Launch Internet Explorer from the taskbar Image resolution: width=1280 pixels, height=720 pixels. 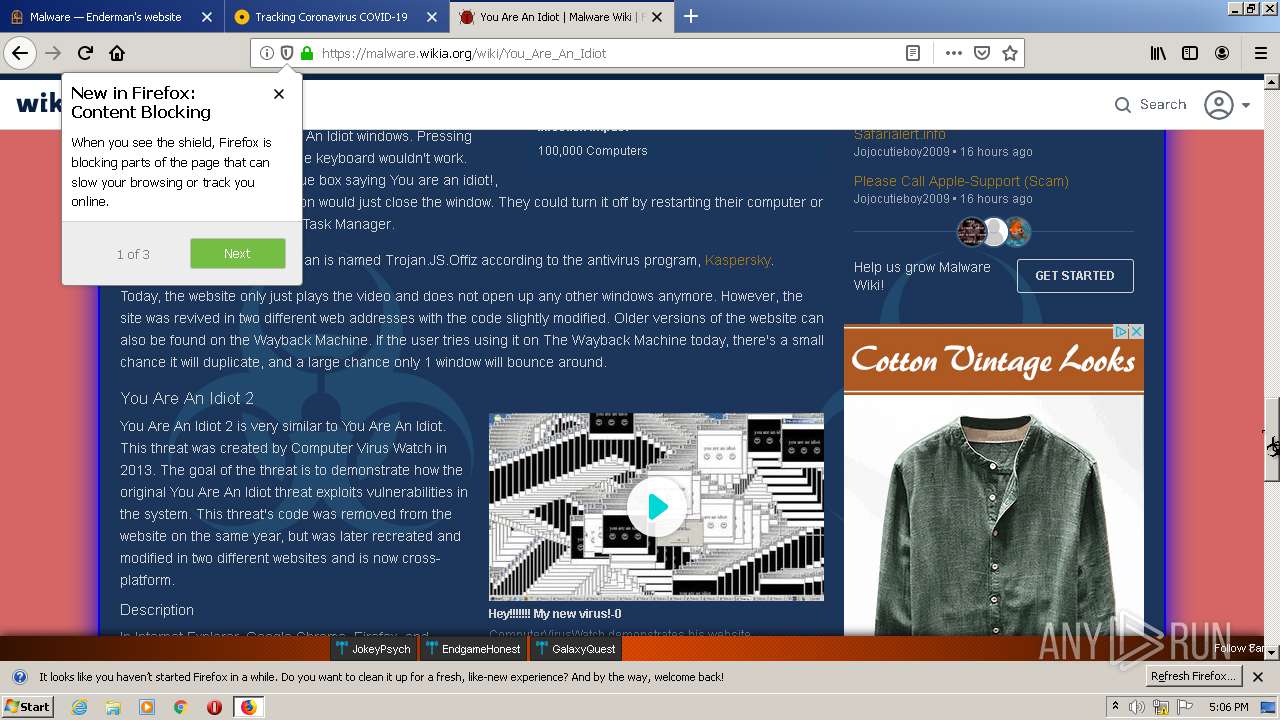[x=80, y=707]
